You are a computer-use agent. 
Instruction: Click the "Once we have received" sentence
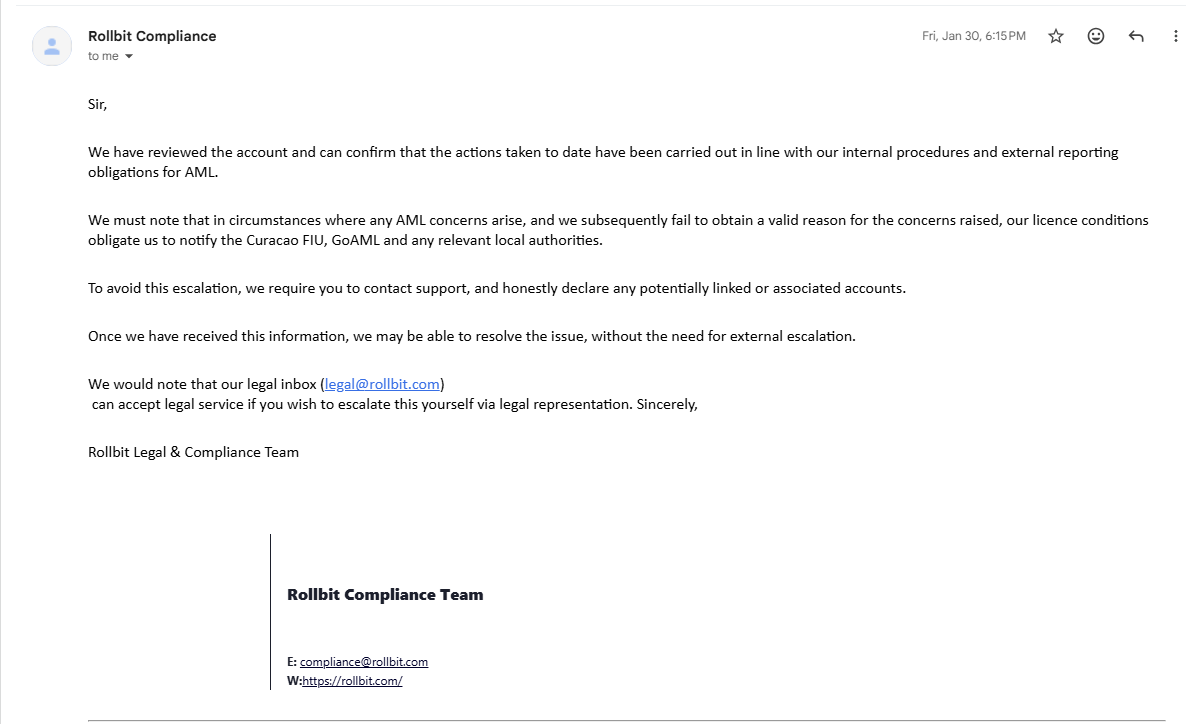[x=471, y=336]
